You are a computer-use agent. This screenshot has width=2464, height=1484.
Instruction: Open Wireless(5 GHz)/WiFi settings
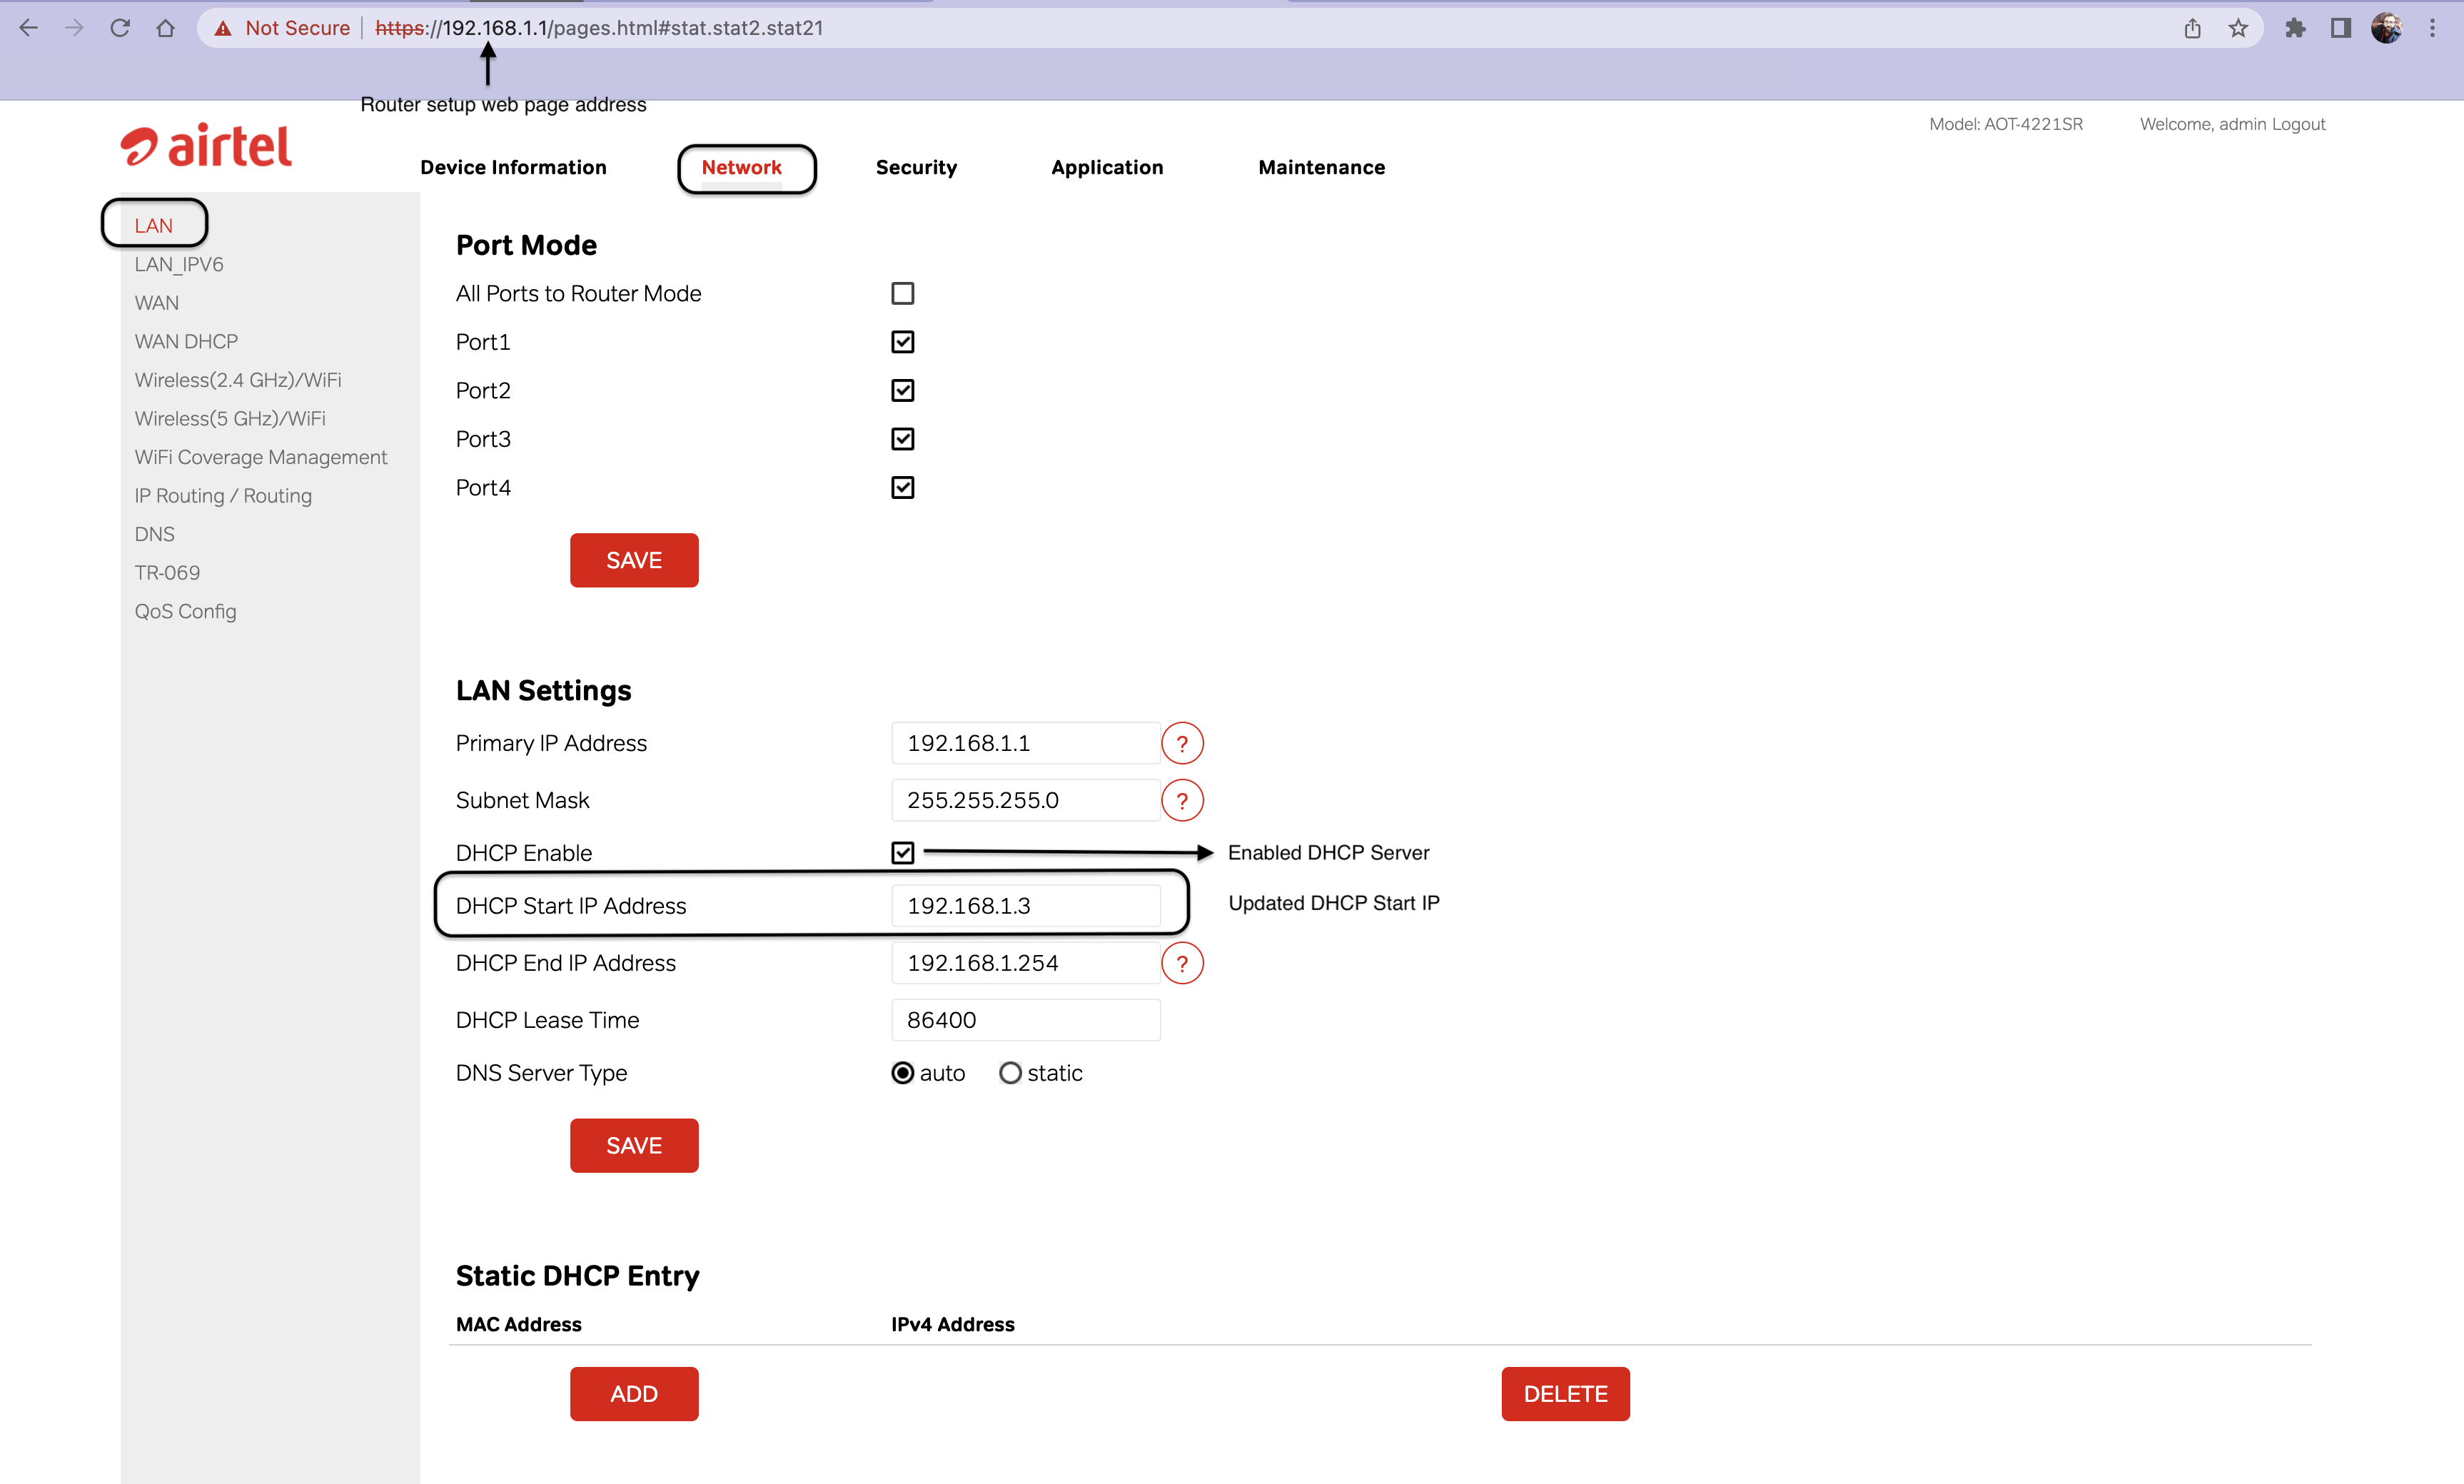click(x=230, y=418)
